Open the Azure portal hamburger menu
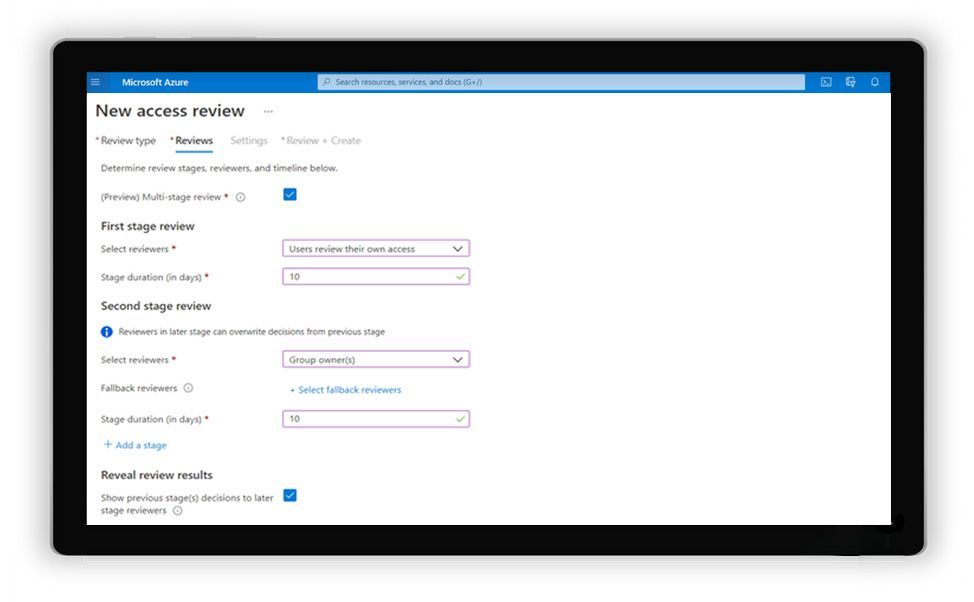The image size is (974, 602). [95, 82]
